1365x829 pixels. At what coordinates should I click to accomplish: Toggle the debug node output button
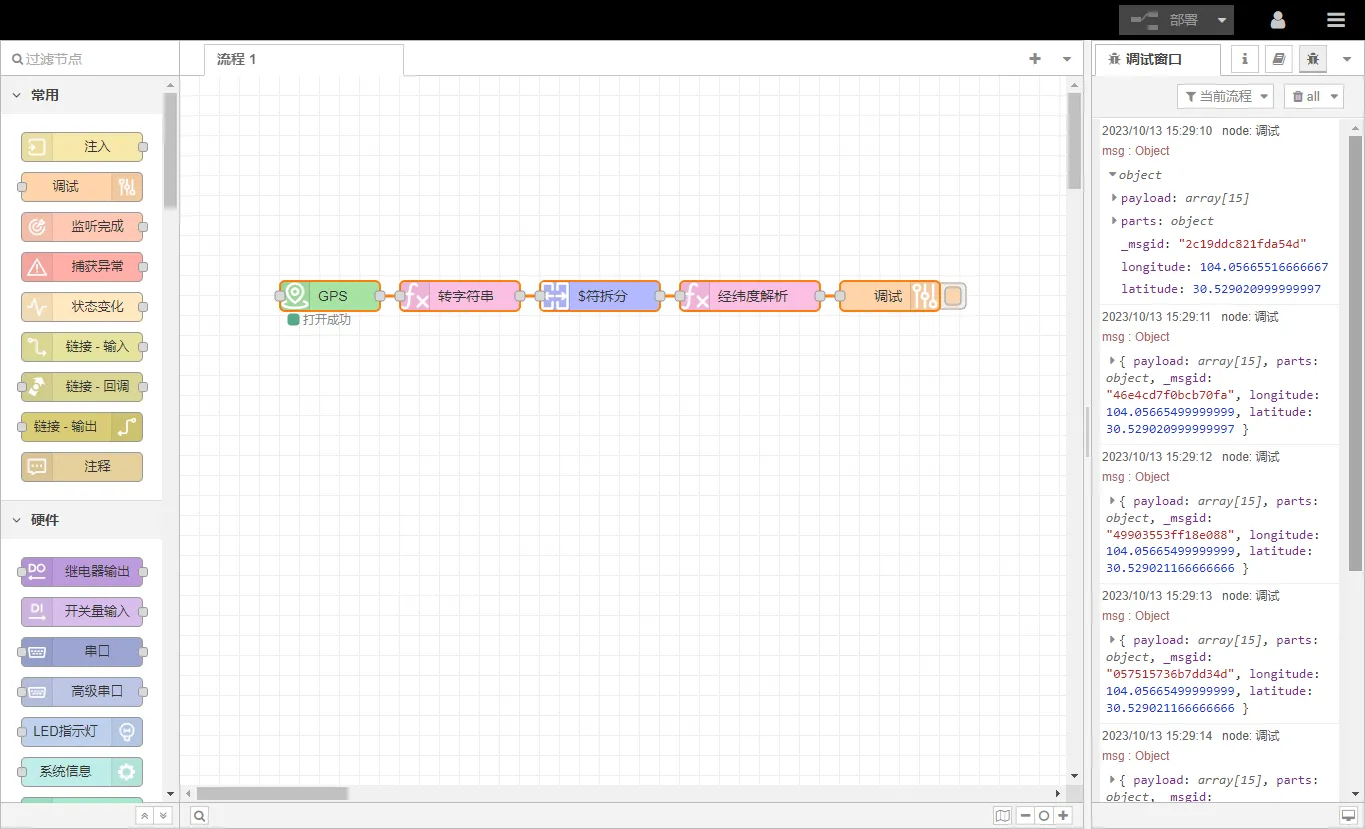click(953, 296)
